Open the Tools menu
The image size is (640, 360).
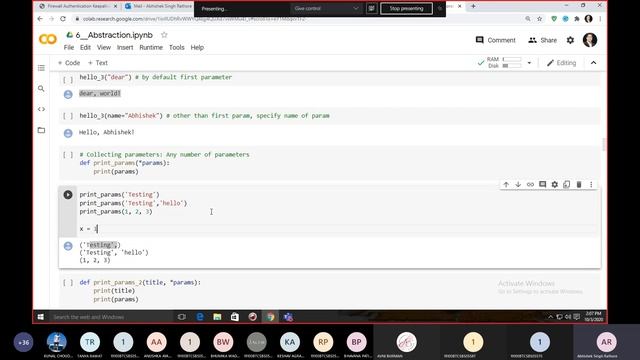(x=177, y=47)
